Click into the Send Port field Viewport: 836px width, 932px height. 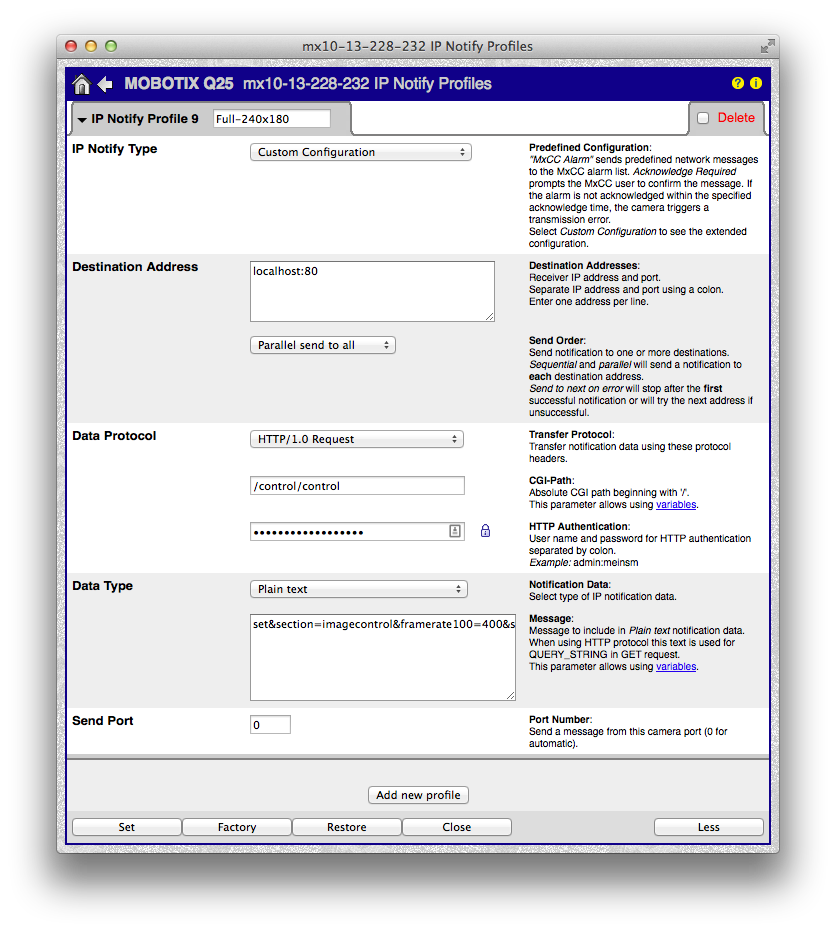click(x=270, y=725)
